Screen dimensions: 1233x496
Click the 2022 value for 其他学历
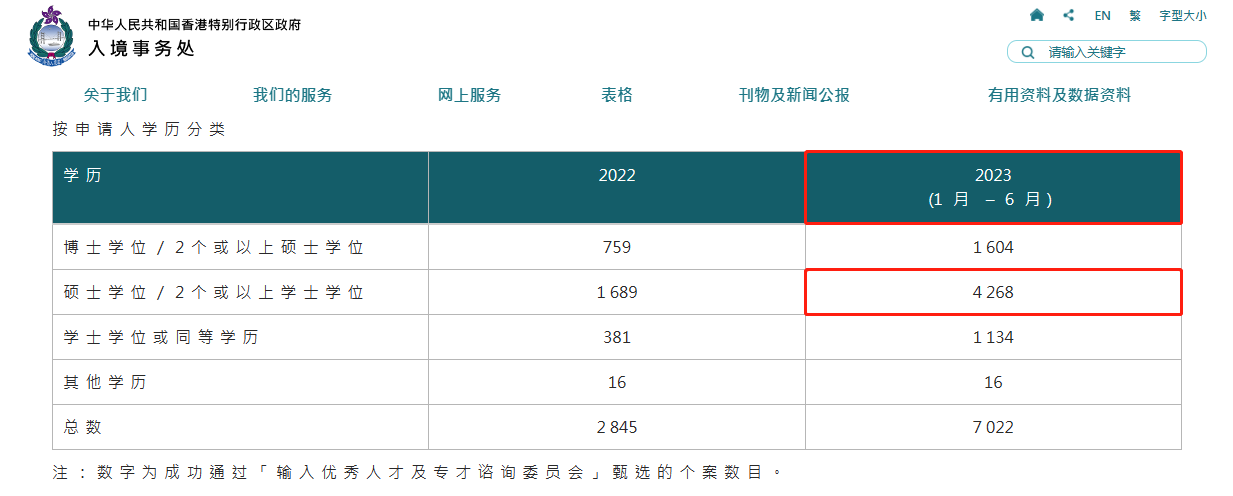(617, 383)
